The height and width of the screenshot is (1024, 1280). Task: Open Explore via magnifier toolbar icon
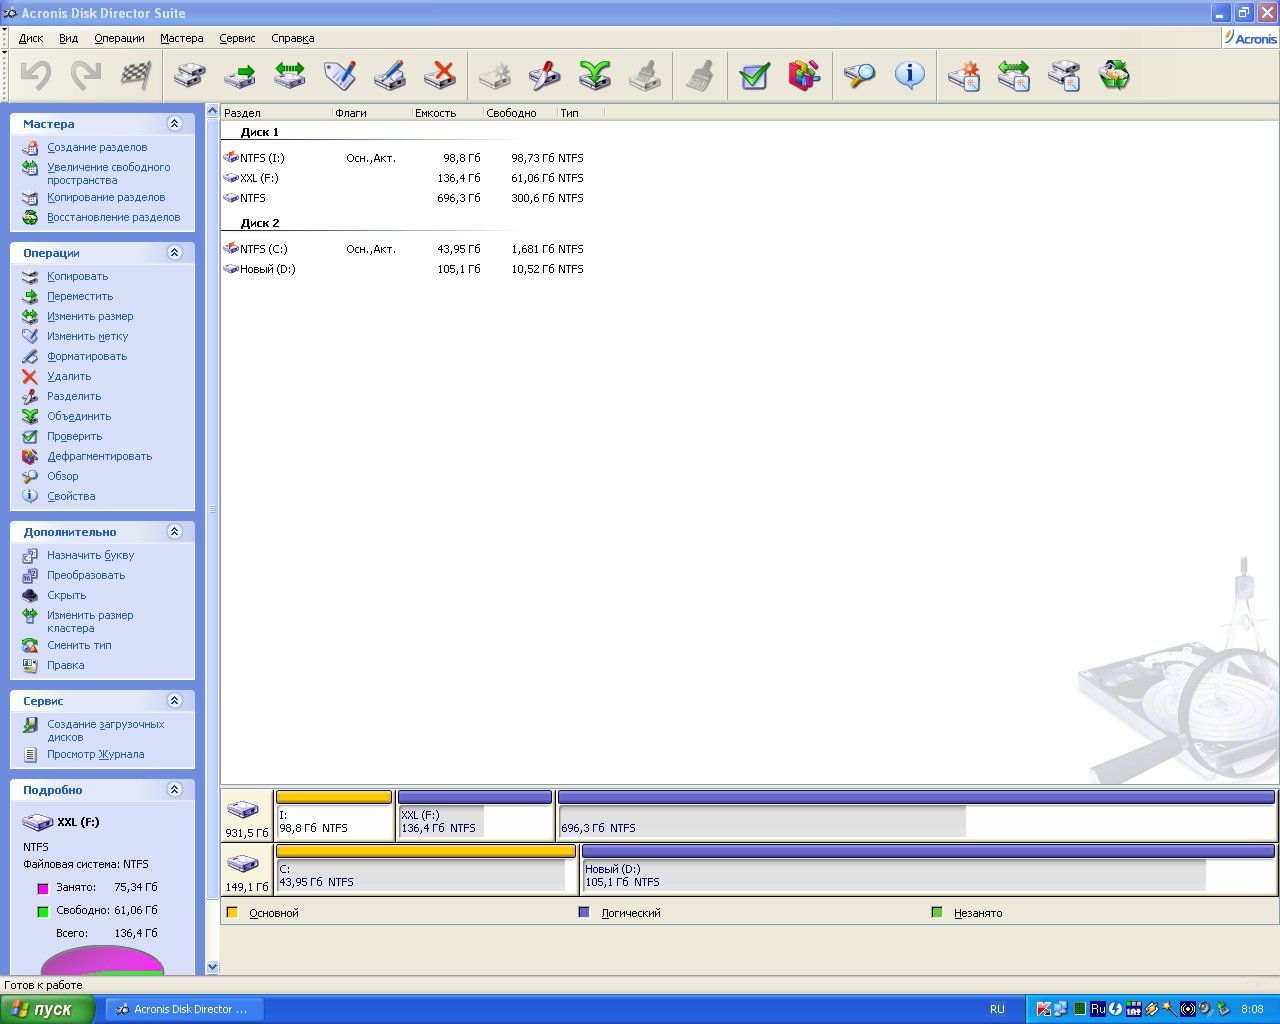pyautogui.click(x=859, y=75)
